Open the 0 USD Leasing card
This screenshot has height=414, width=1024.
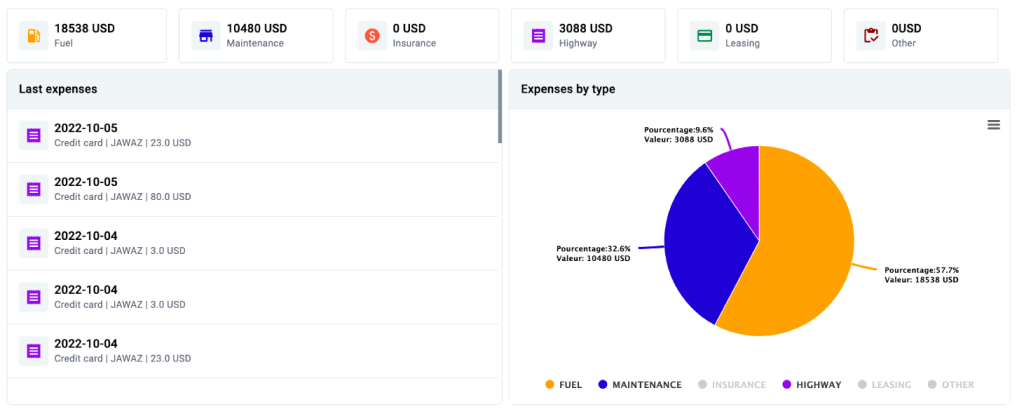[754, 36]
